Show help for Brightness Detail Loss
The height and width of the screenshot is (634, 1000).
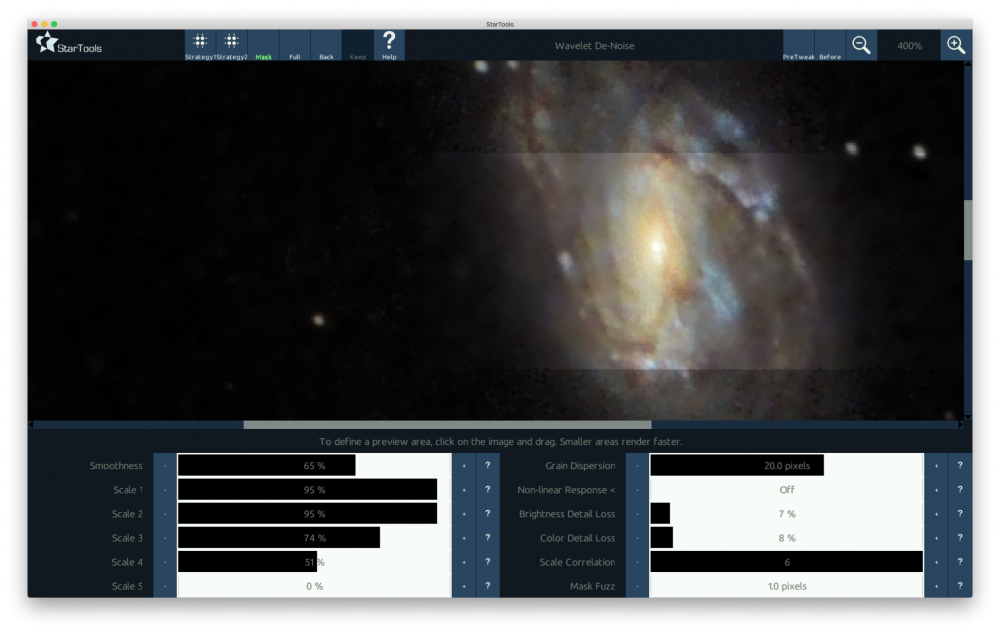pyautogui.click(x=960, y=514)
